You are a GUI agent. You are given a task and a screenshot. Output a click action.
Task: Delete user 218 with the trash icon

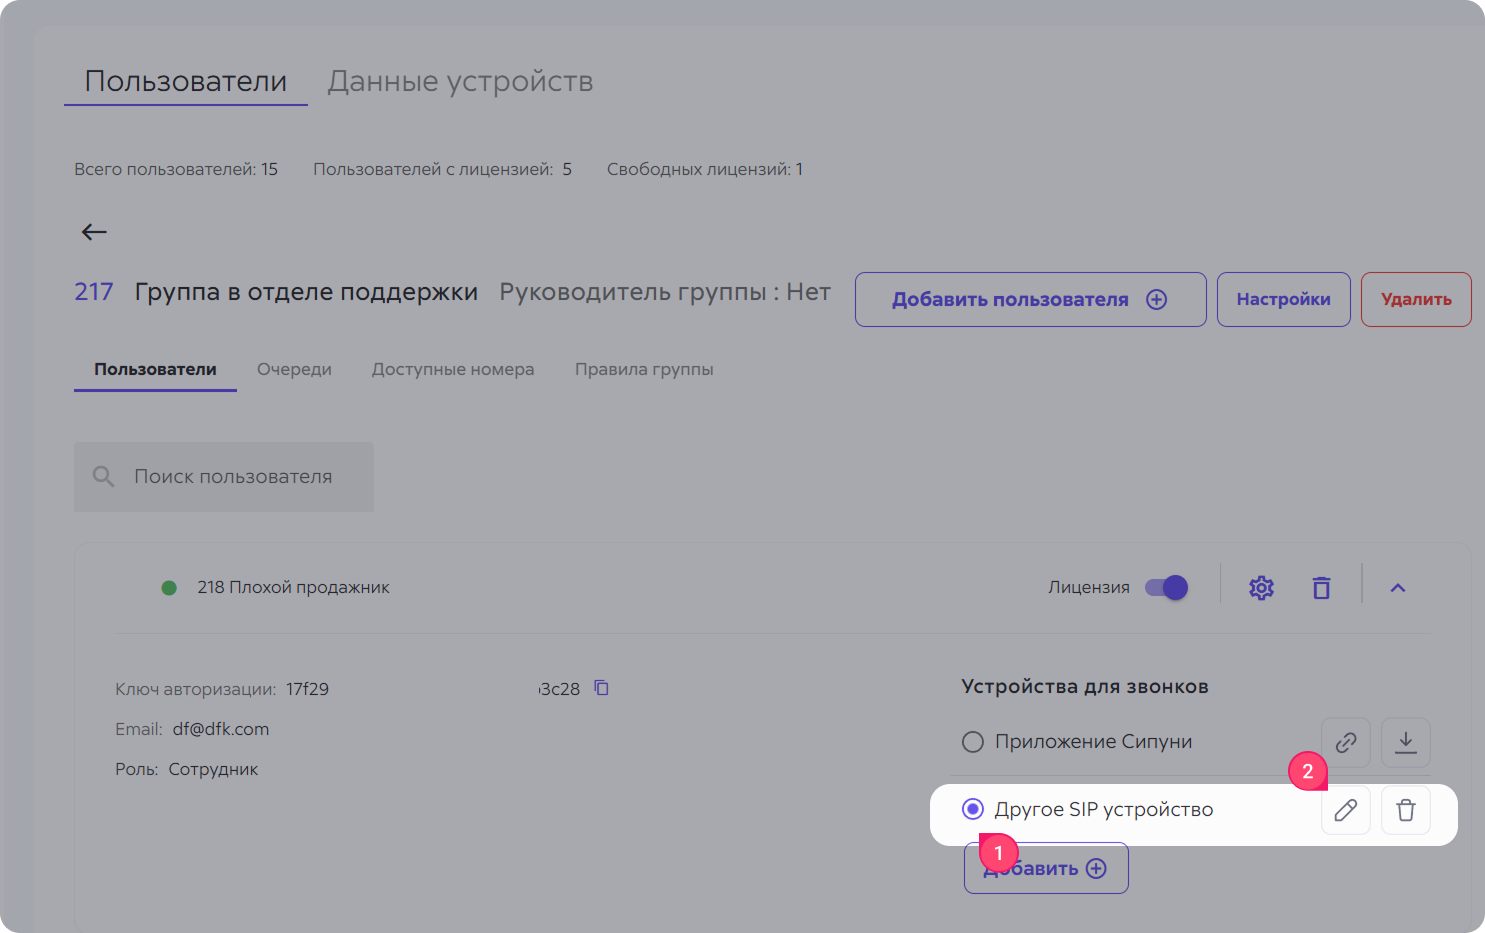click(1321, 588)
